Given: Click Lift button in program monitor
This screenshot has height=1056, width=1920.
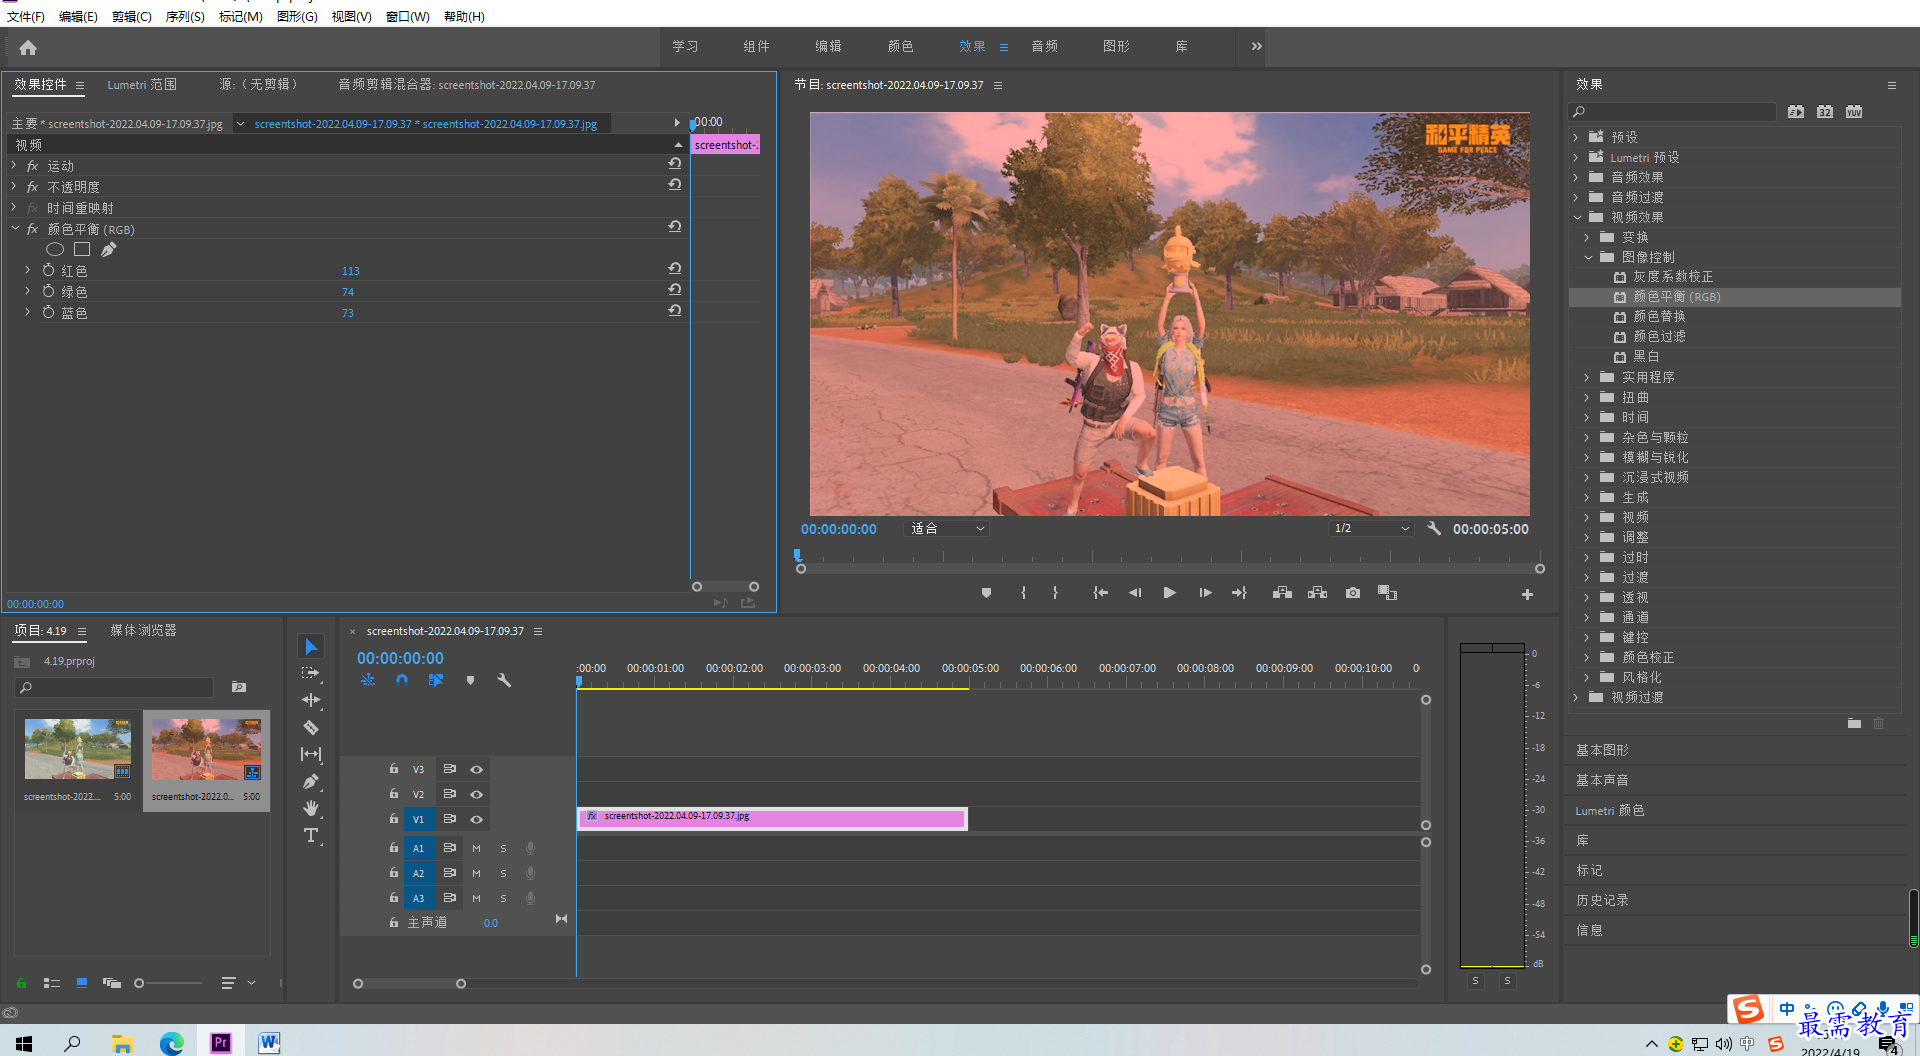Looking at the screenshot, I should [x=1282, y=593].
